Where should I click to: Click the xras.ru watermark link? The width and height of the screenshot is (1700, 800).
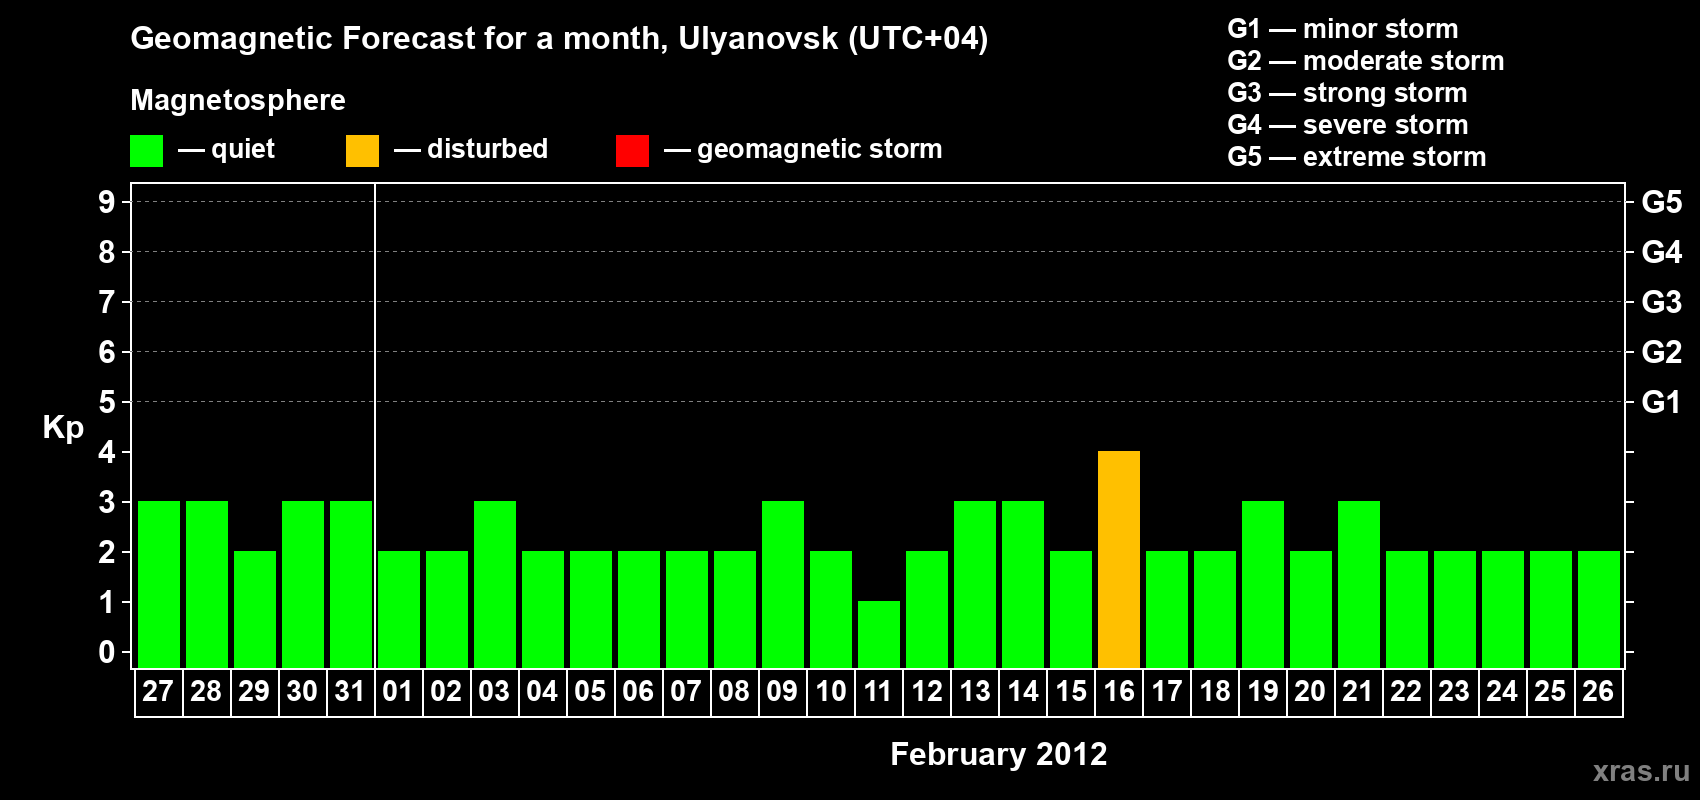(x=1640, y=771)
